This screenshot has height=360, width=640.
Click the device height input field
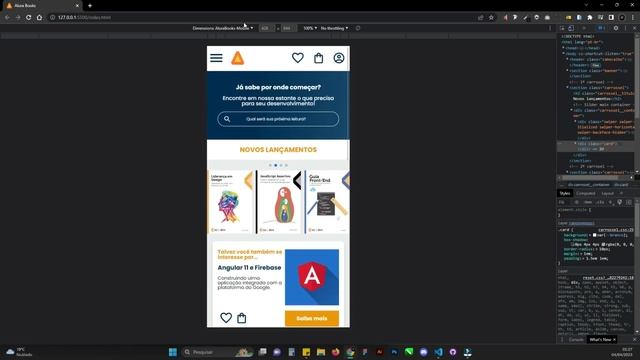click(x=288, y=28)
